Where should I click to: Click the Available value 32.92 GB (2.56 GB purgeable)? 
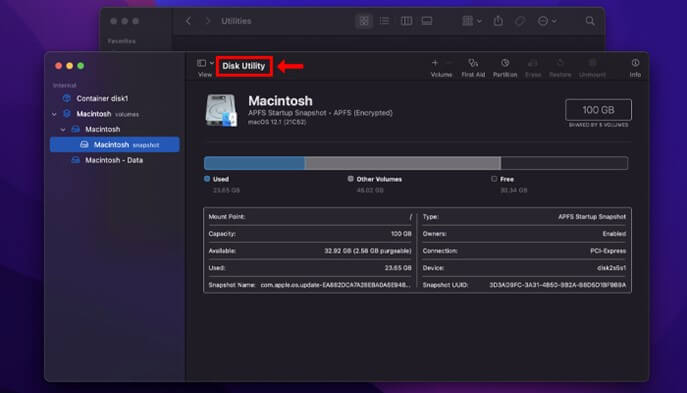(368, 251)
